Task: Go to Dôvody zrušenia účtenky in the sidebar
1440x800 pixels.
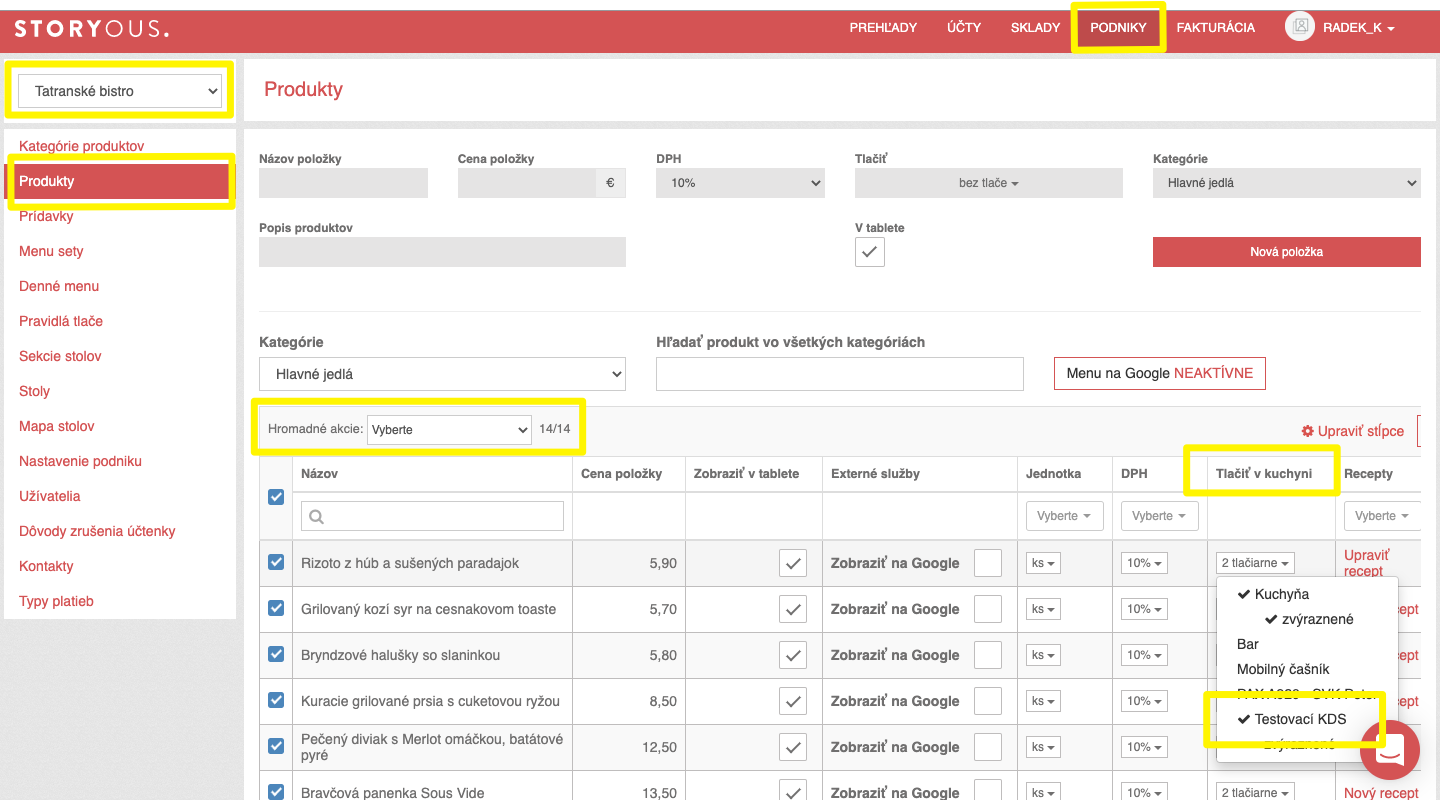Action: pyautogui.click(x=97, y=531)
